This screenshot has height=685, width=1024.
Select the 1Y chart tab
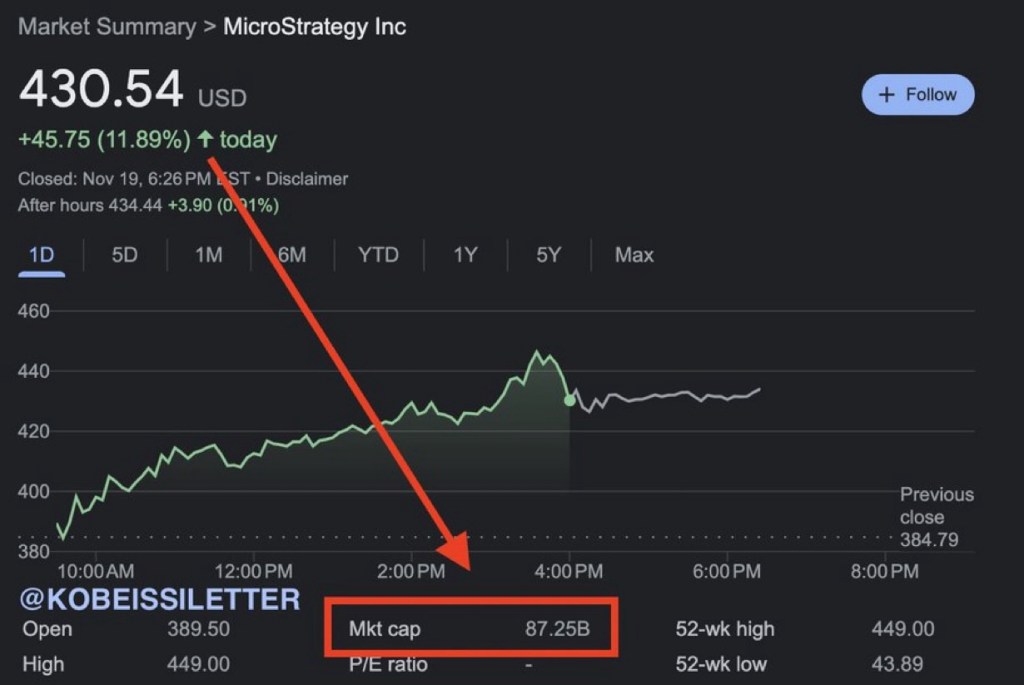click(465, 255)
